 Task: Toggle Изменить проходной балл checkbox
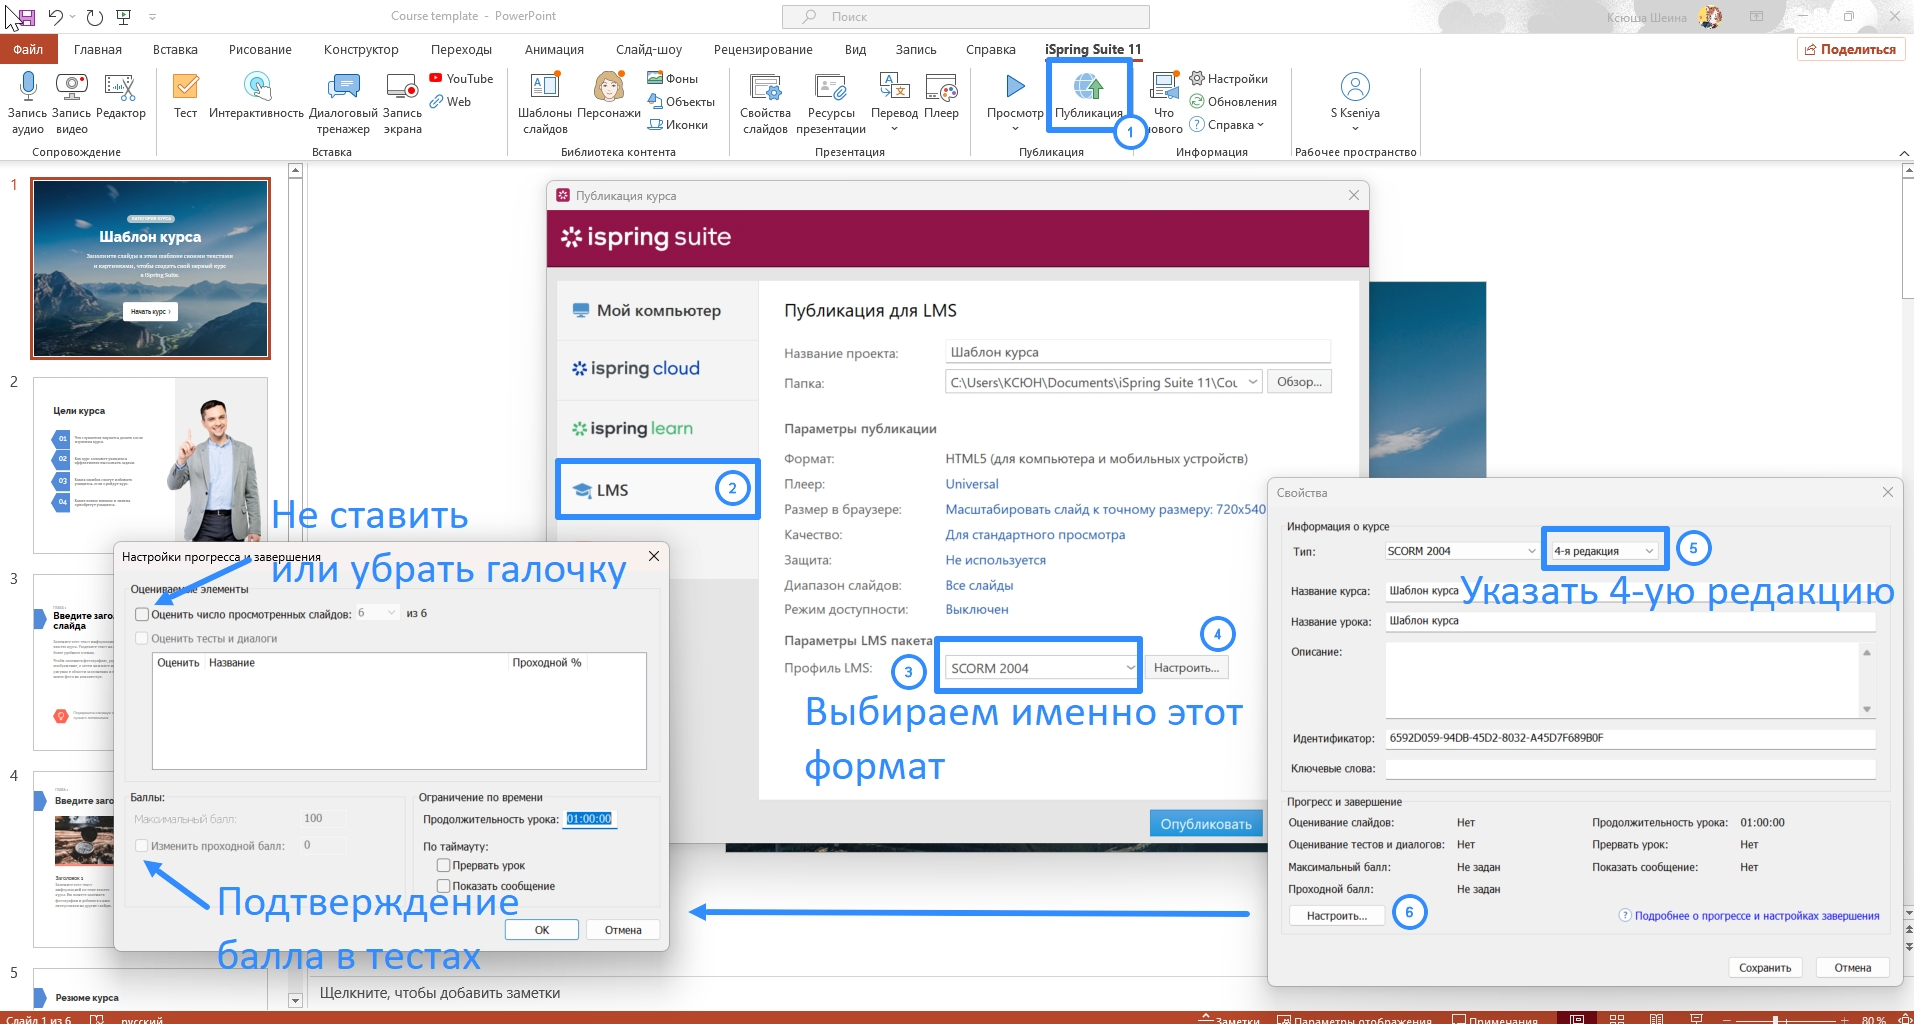click(x=142, y=846)
